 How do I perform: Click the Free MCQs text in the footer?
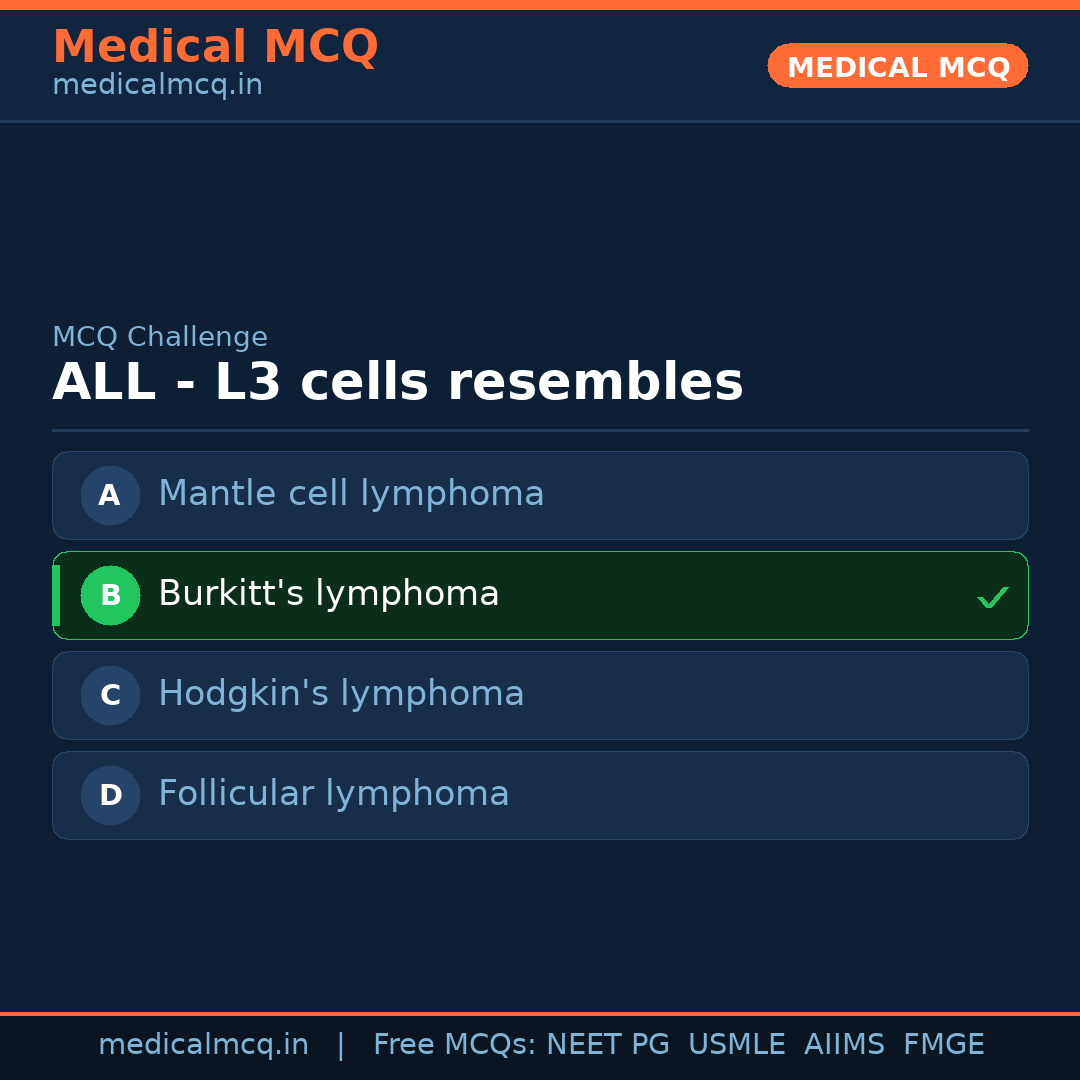coord(454,1045)
